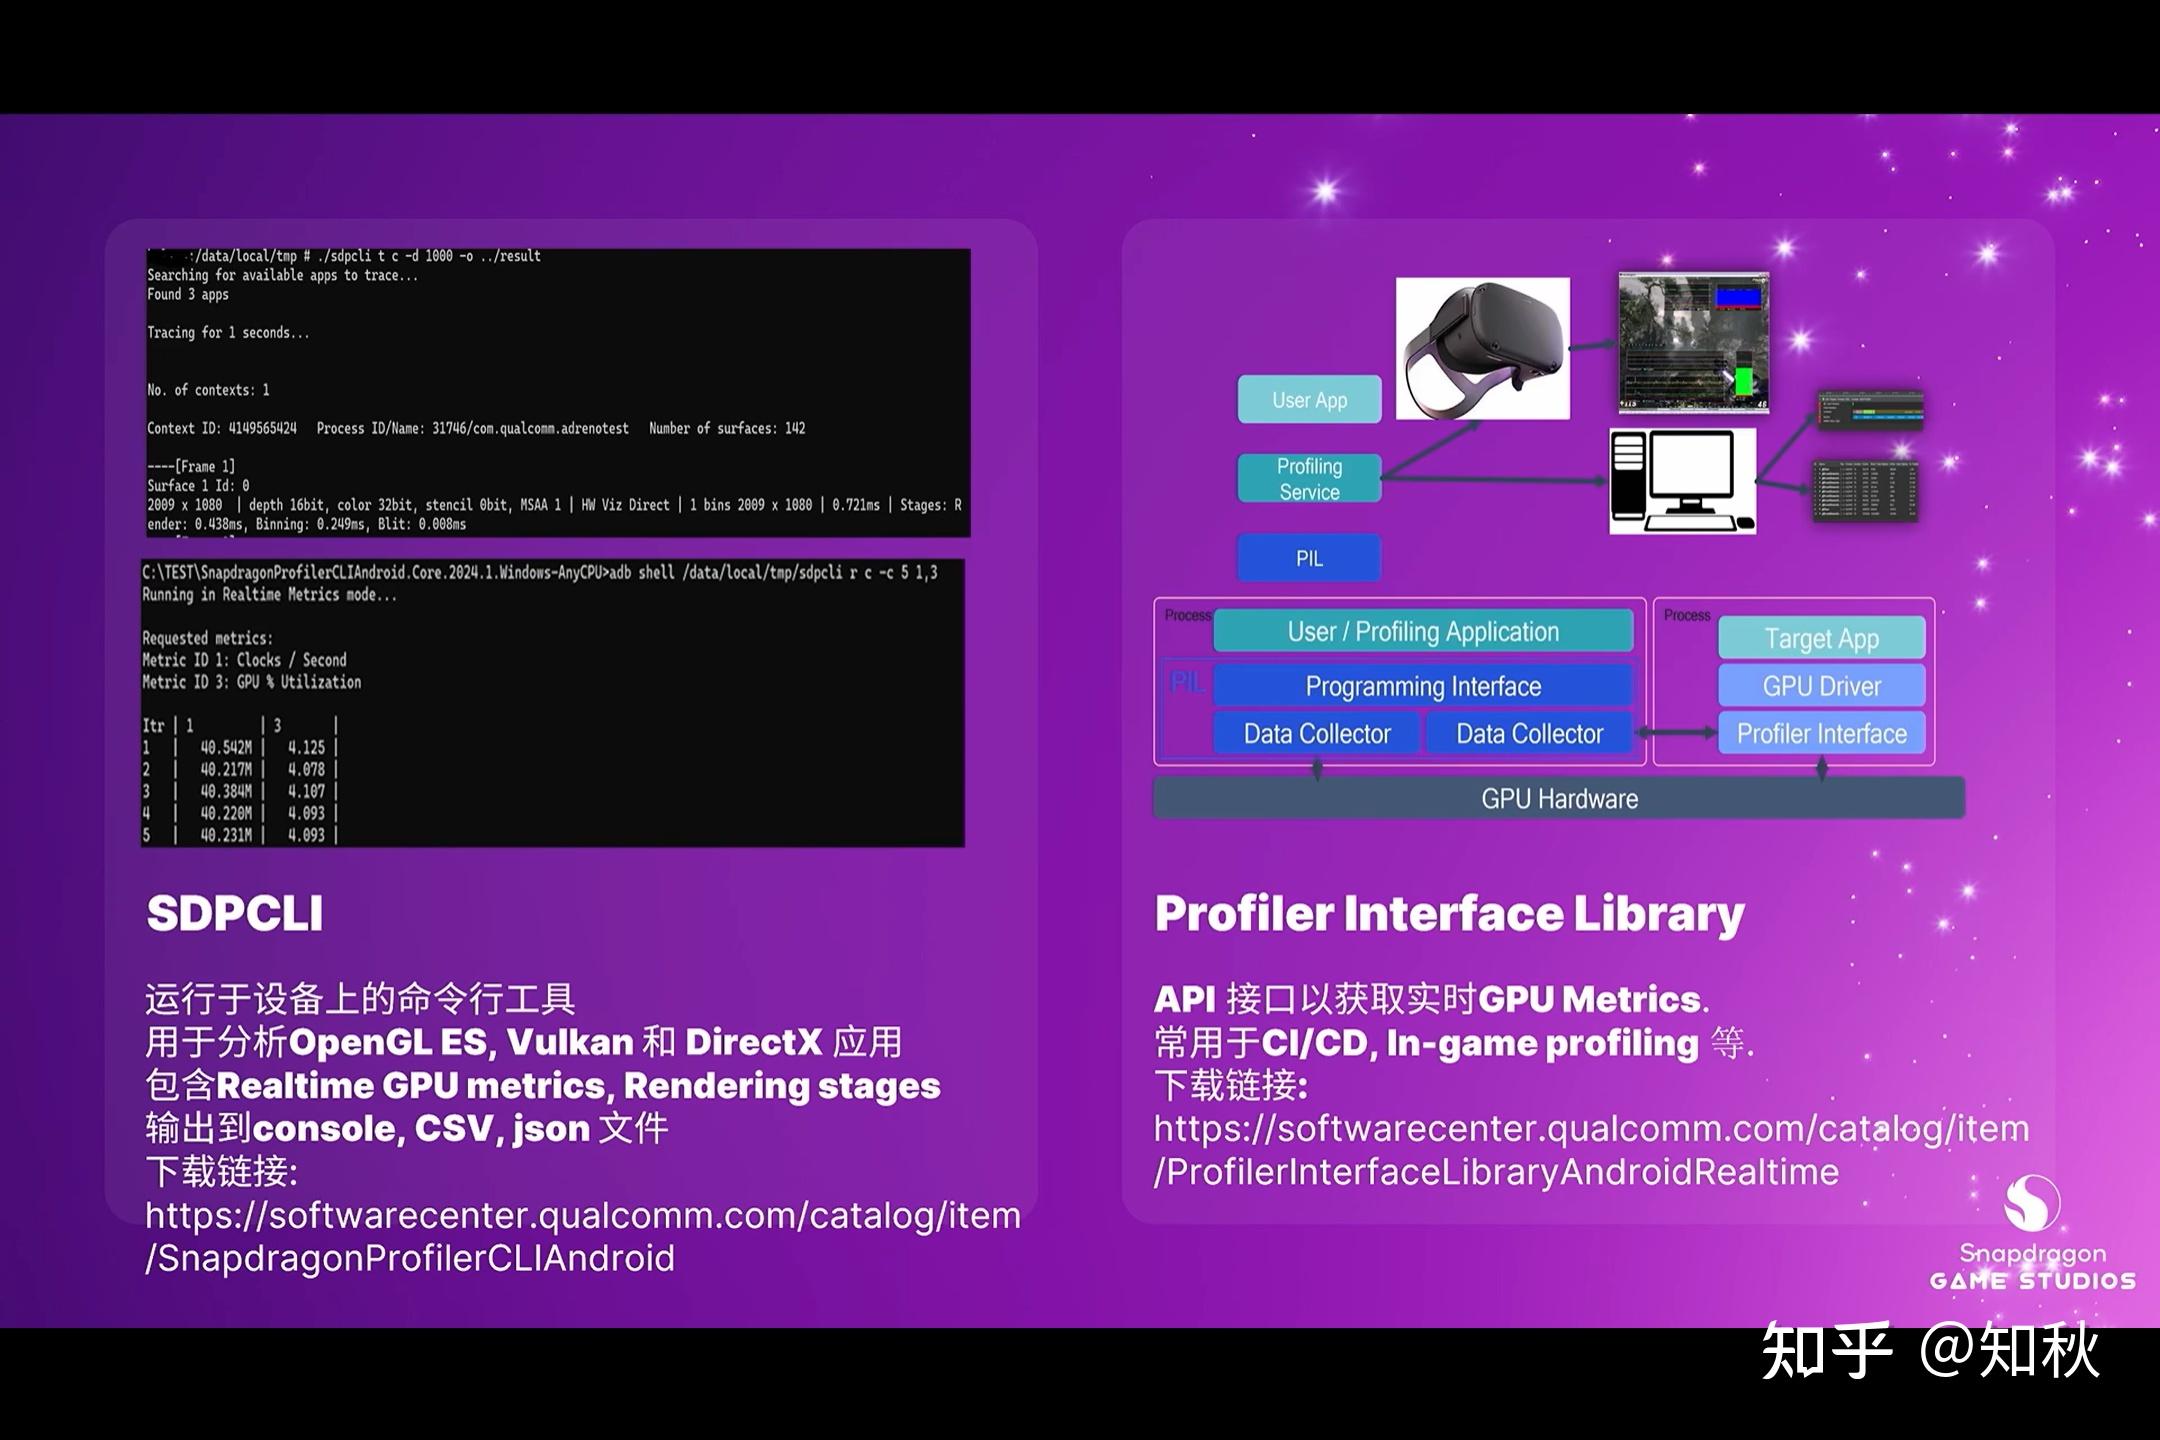Select the GPU Driver block

pos(1820,685)
